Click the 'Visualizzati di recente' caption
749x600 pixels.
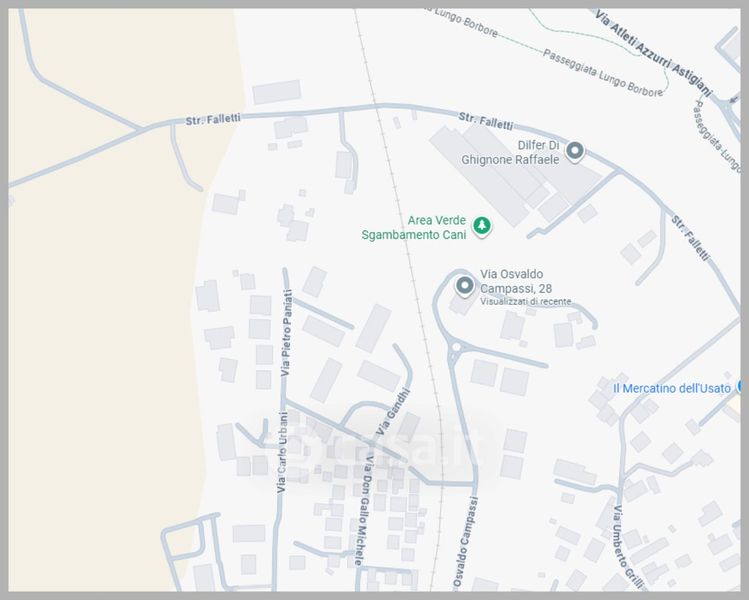[525, 301]
